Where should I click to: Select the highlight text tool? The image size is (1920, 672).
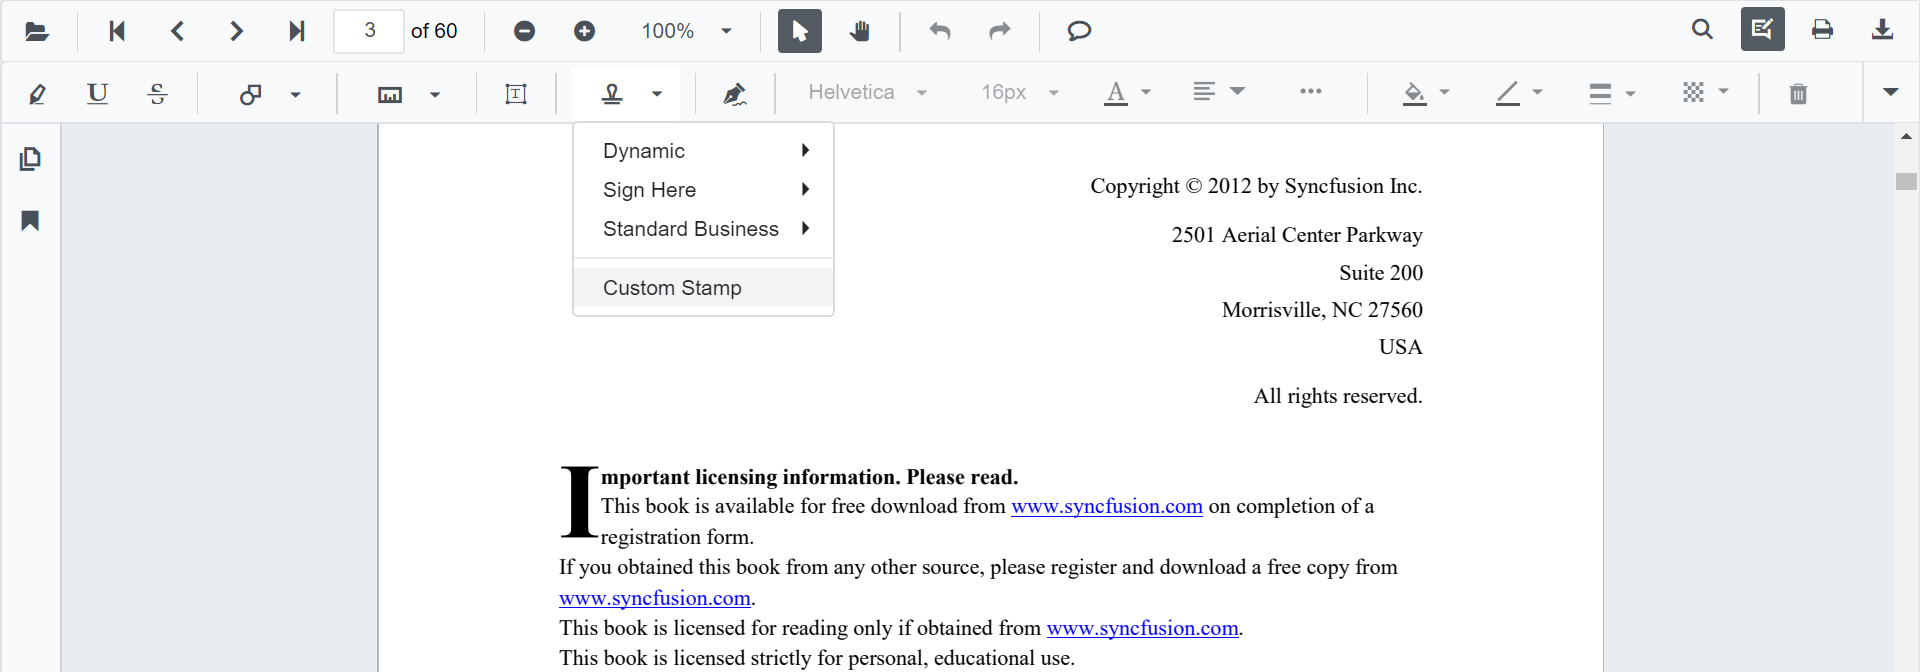click(x=37, y=94)
